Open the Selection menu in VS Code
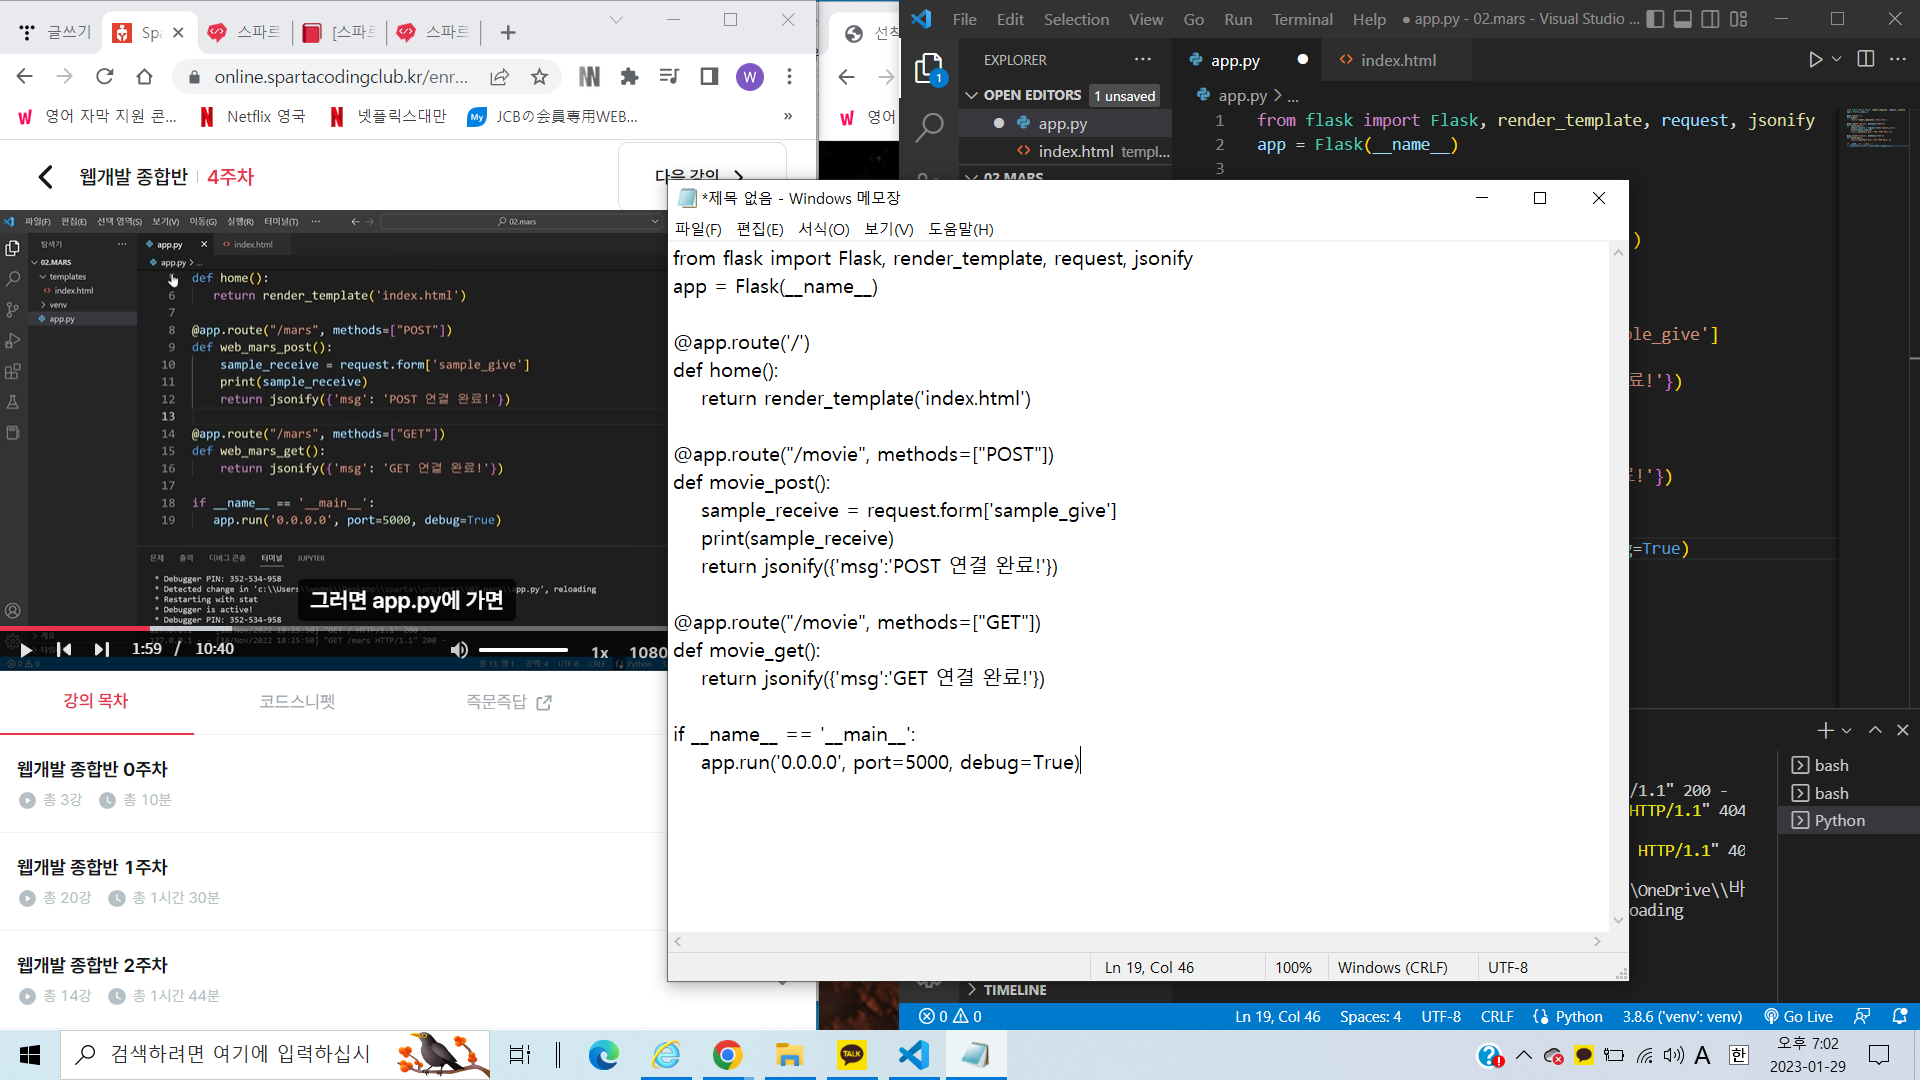1920x1080 pixels. (1076, 19)
